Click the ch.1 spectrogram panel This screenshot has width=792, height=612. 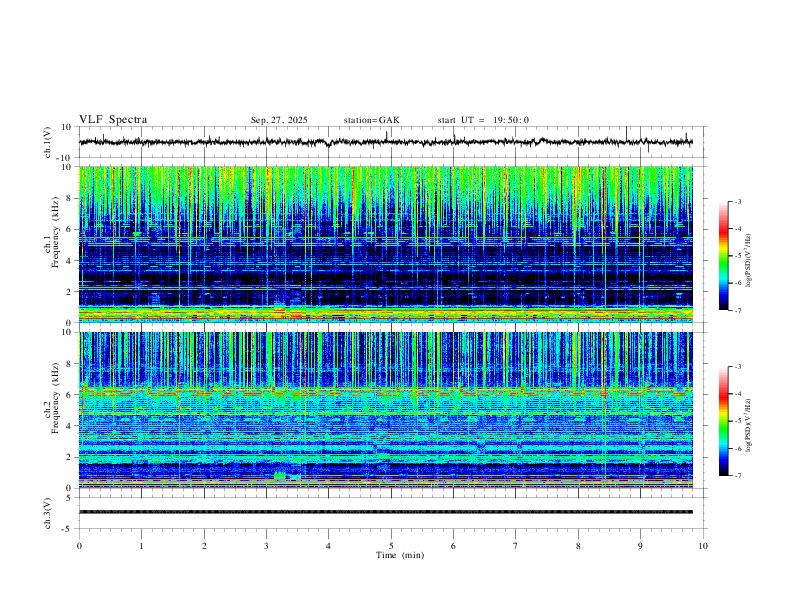(x=386, y=244)
